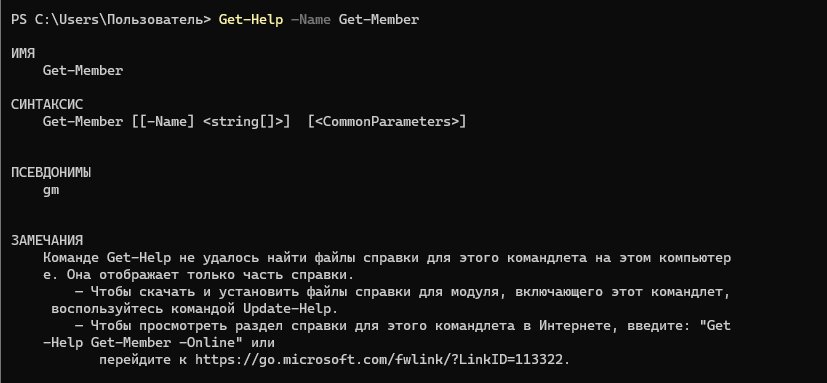Click the Update-Help command text
Viewport: 827px width, 383px height.
[x=288, y=309]
